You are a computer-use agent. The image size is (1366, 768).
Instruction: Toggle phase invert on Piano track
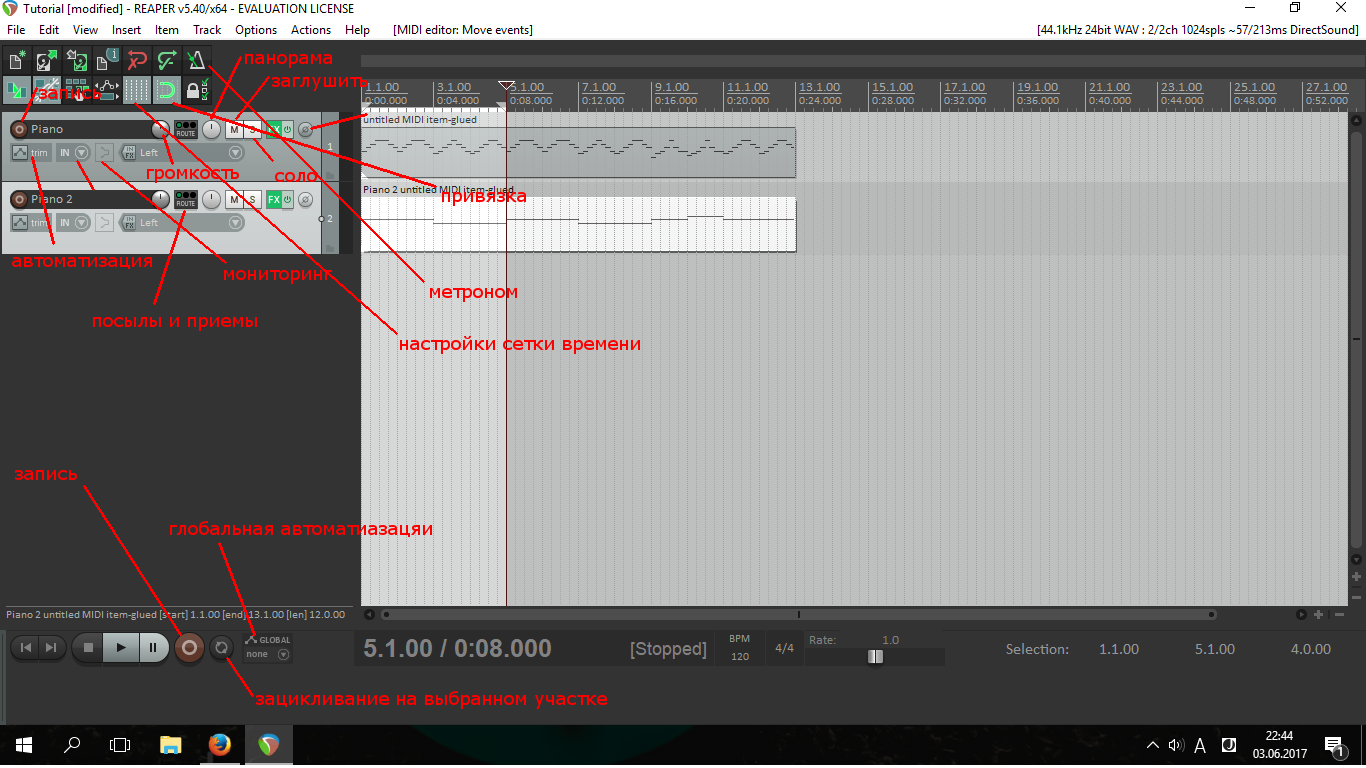tap(305, 129)
